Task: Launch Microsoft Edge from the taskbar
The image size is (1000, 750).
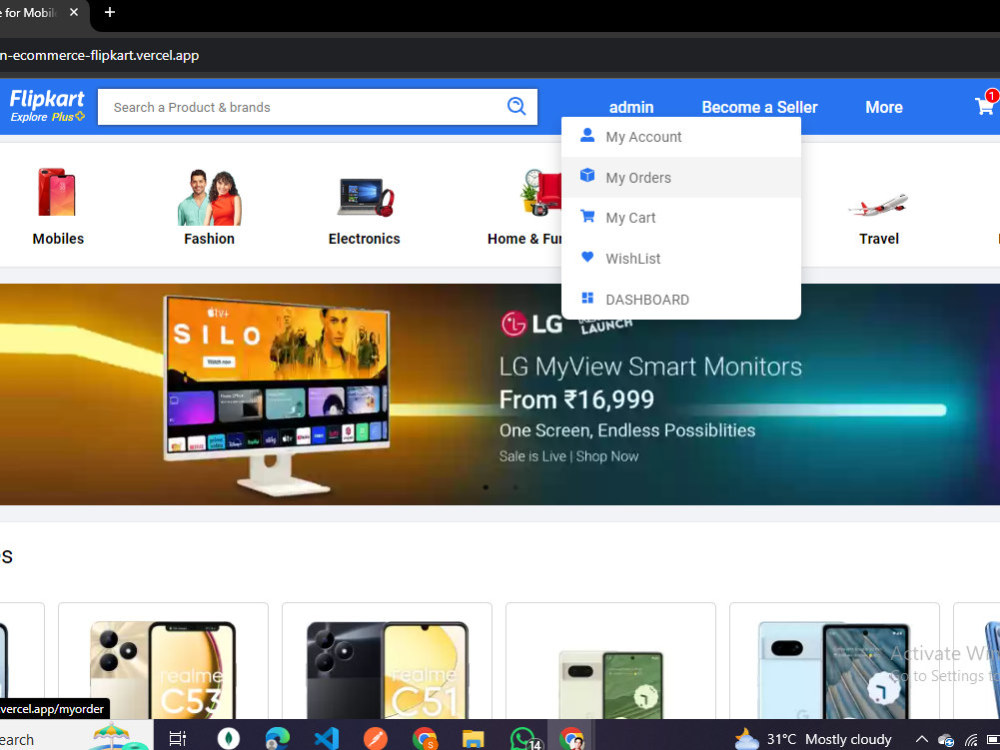Action: tap(277, 739)
